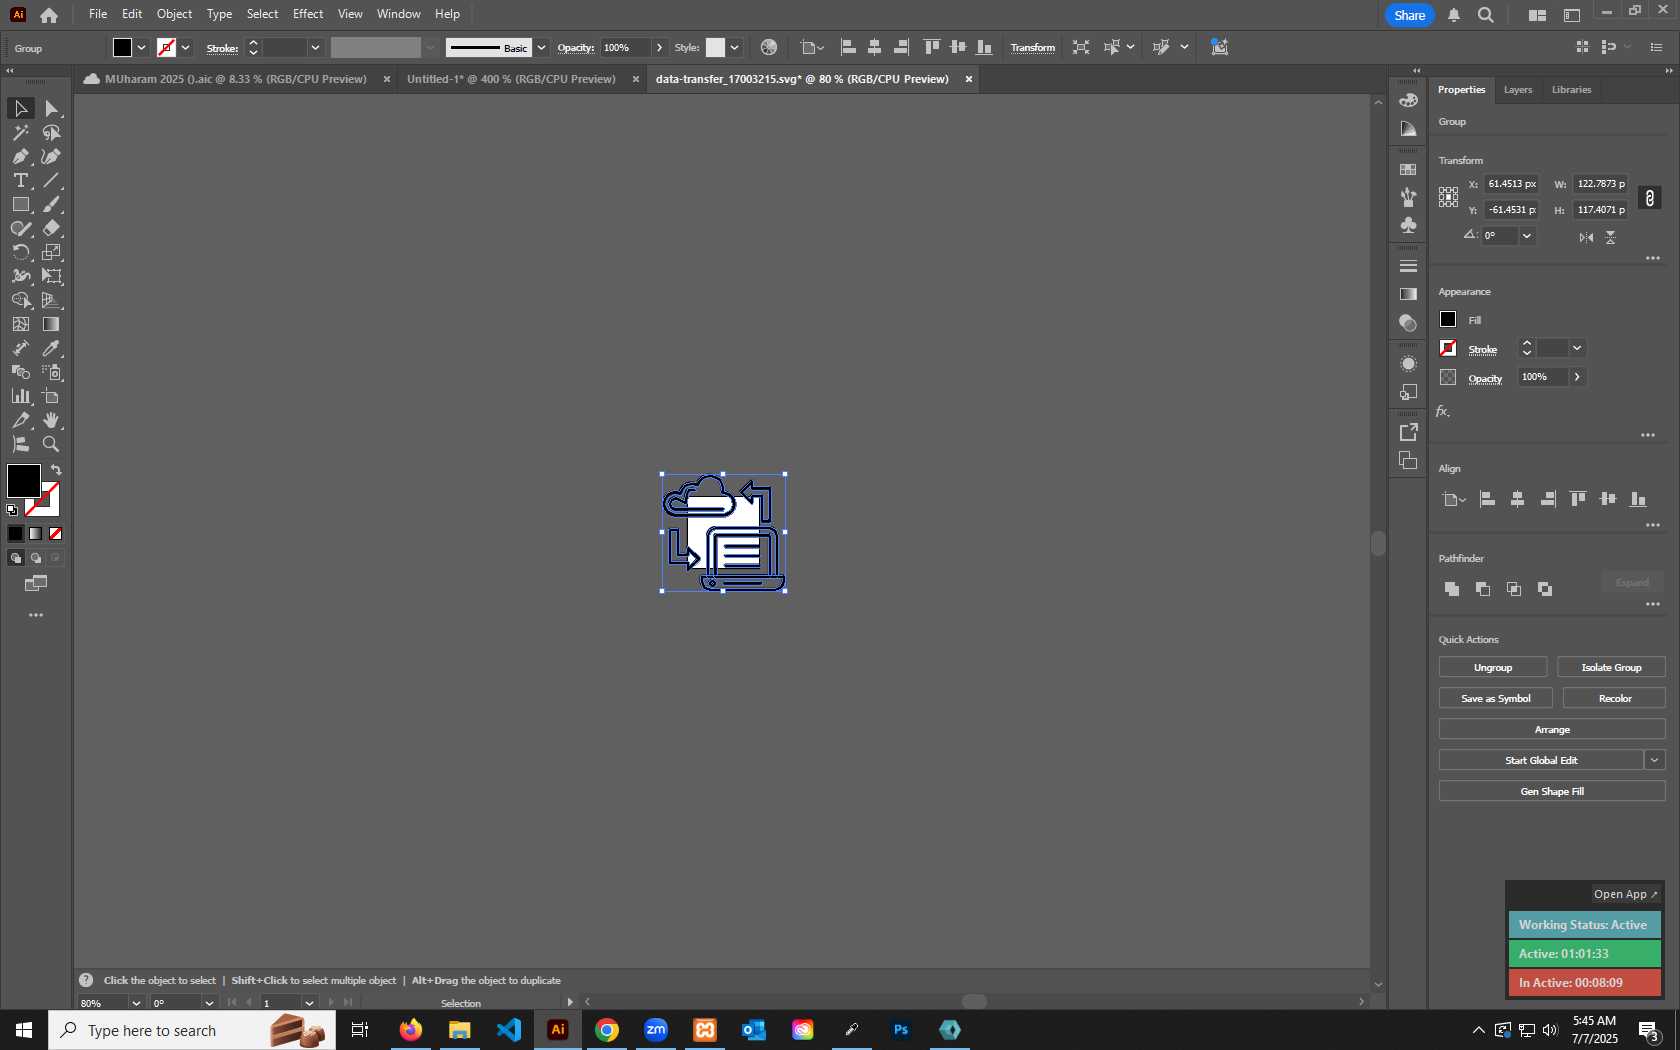Set fill mode to None

[56, 534]
